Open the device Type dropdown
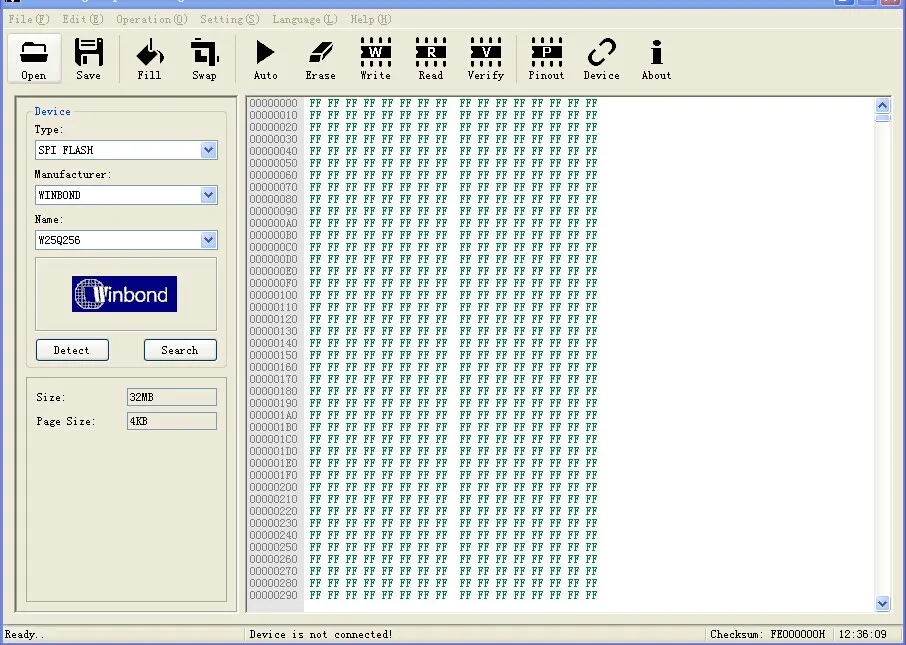Screen dimensions: 906x645 (x=208, y=149)
